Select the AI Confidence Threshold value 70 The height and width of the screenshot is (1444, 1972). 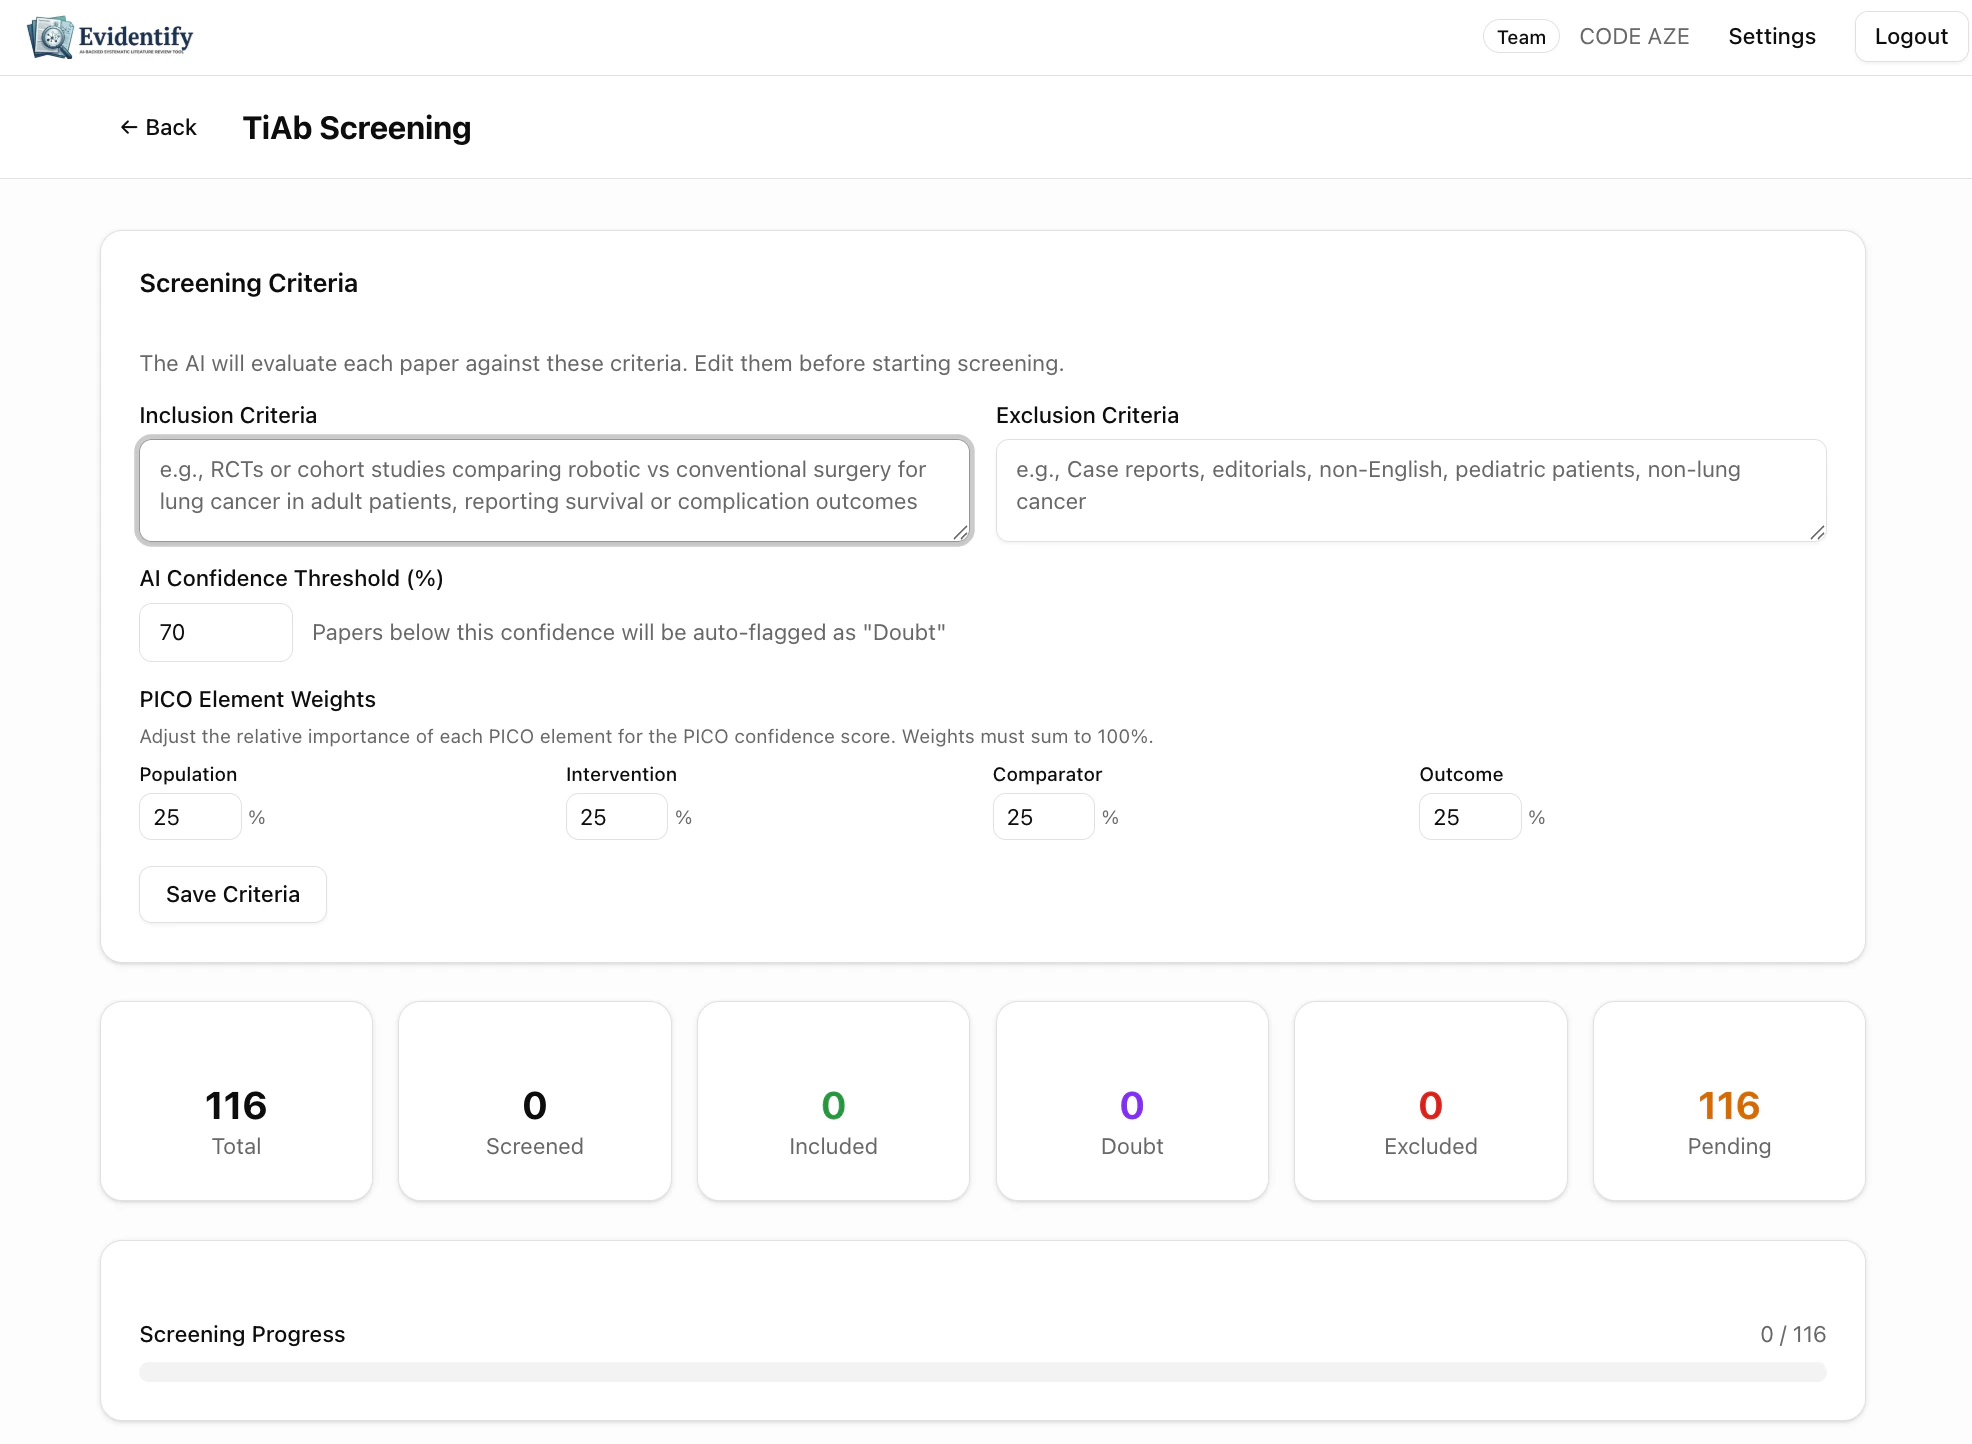coord(215,632)
